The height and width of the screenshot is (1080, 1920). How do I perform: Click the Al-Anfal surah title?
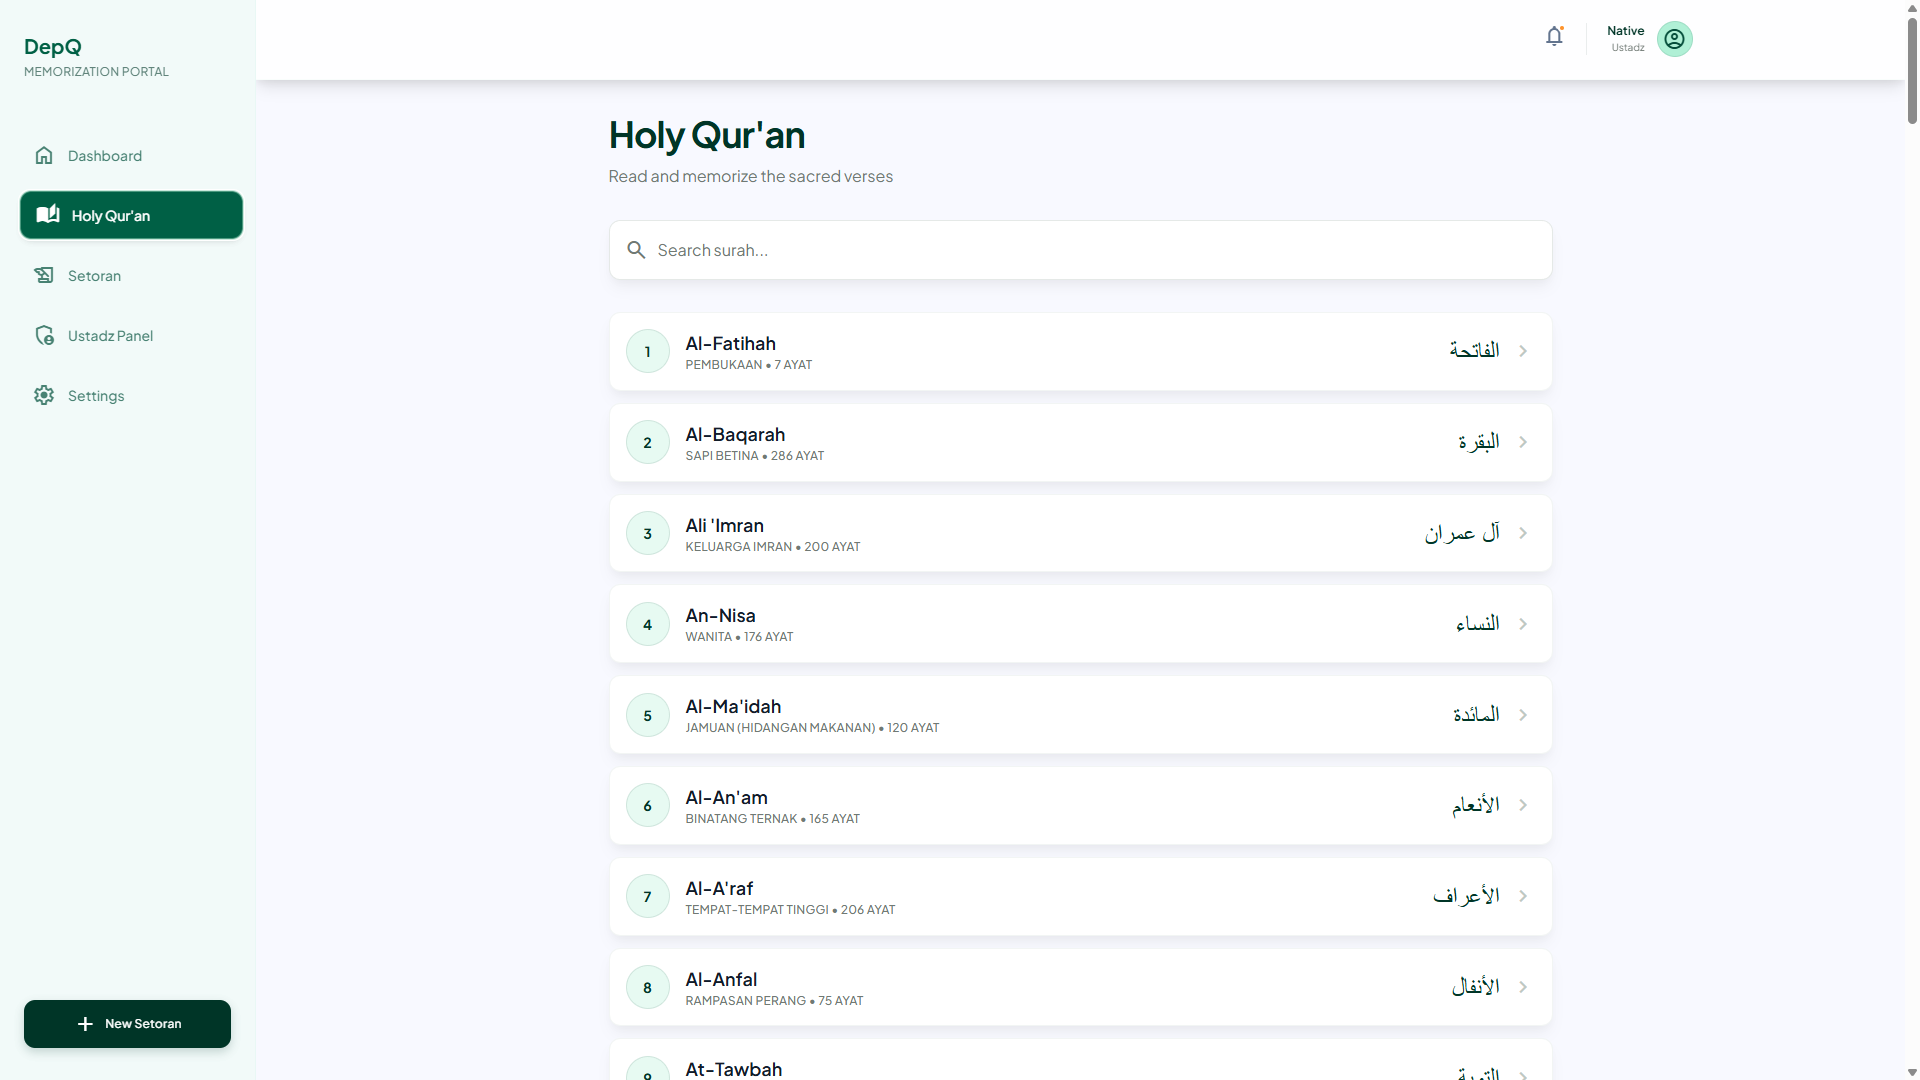coord(721,979)
